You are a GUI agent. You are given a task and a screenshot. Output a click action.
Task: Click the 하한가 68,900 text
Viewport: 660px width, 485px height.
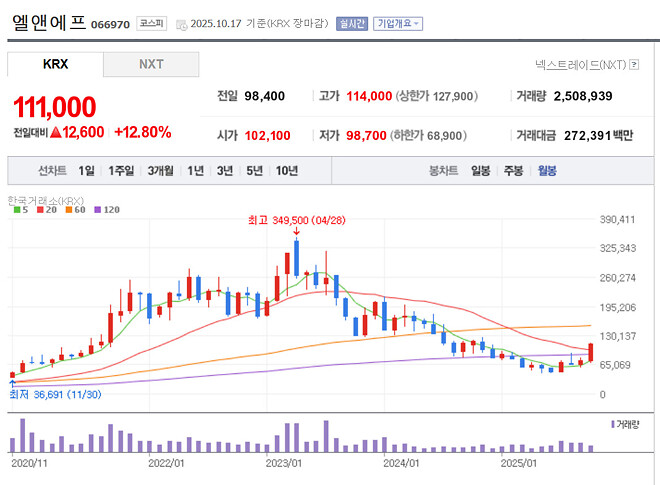(428, 136)
